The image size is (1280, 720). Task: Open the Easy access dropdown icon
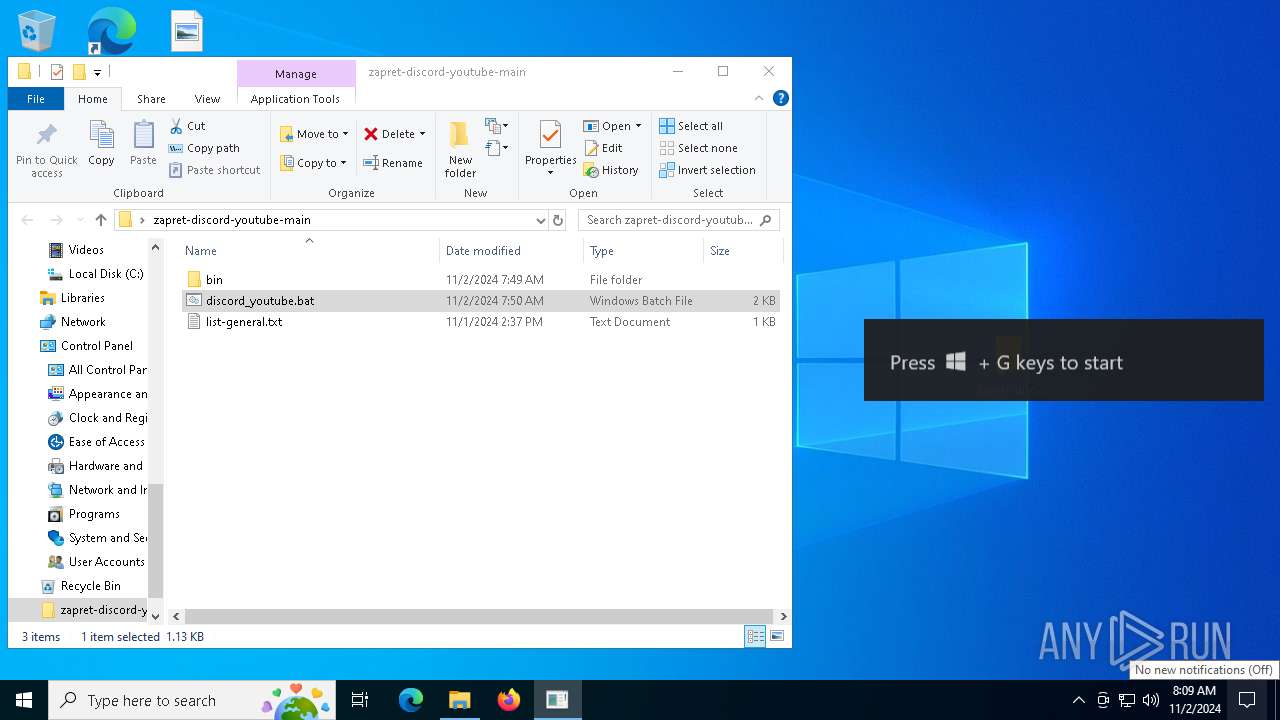(497, 148)
